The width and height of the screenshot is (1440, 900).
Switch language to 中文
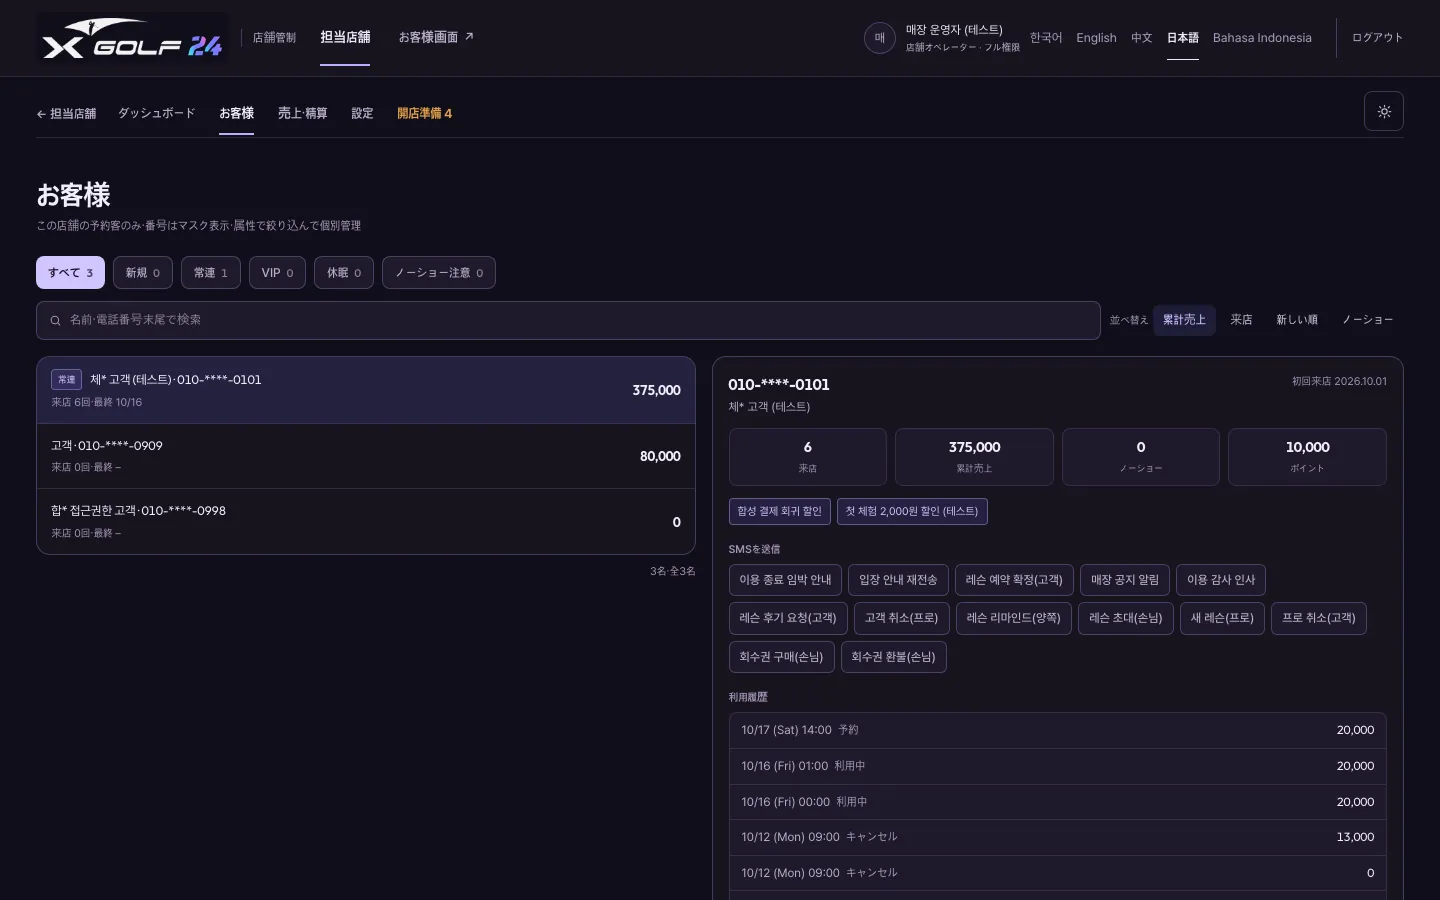[x=1141, y=38]
